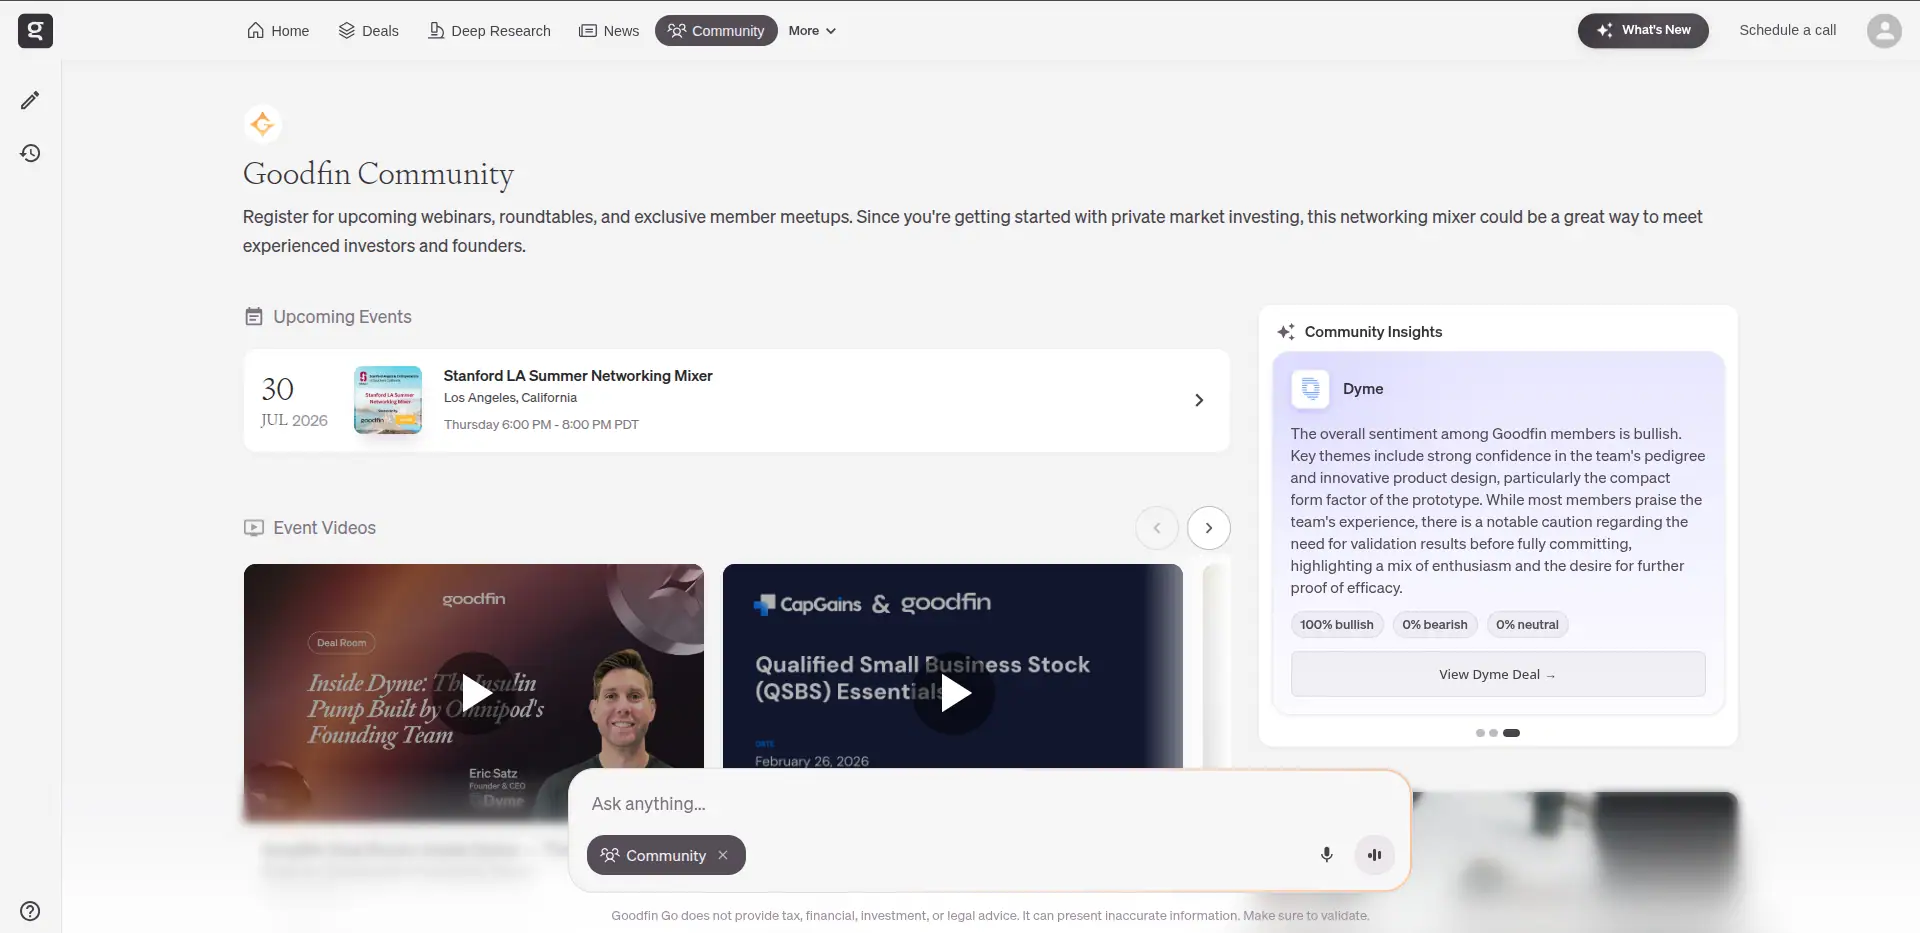1920x933 pixels.
Task: Click the Goodfin Community heading
Action: pyautogui.click(x=378, y=174)
